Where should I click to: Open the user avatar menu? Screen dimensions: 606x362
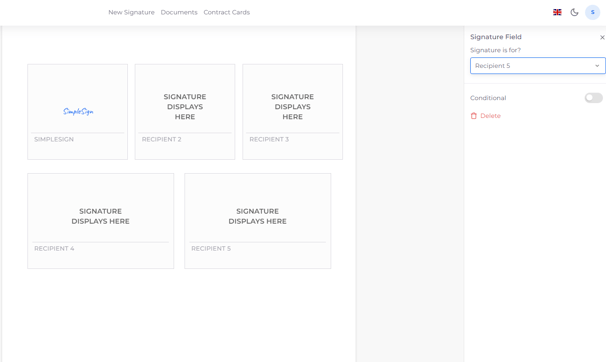(592, 12)
